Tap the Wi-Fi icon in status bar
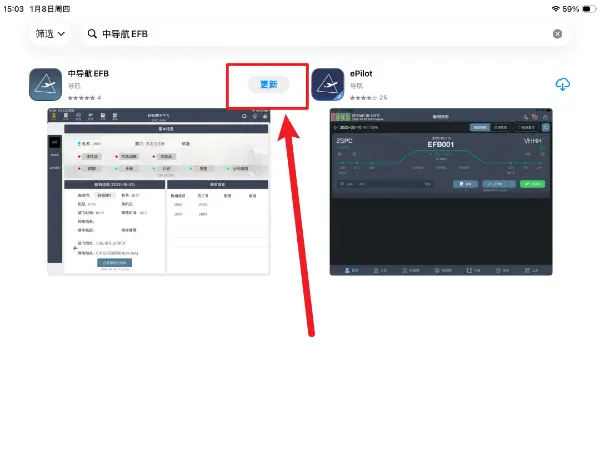 [556, 9]
